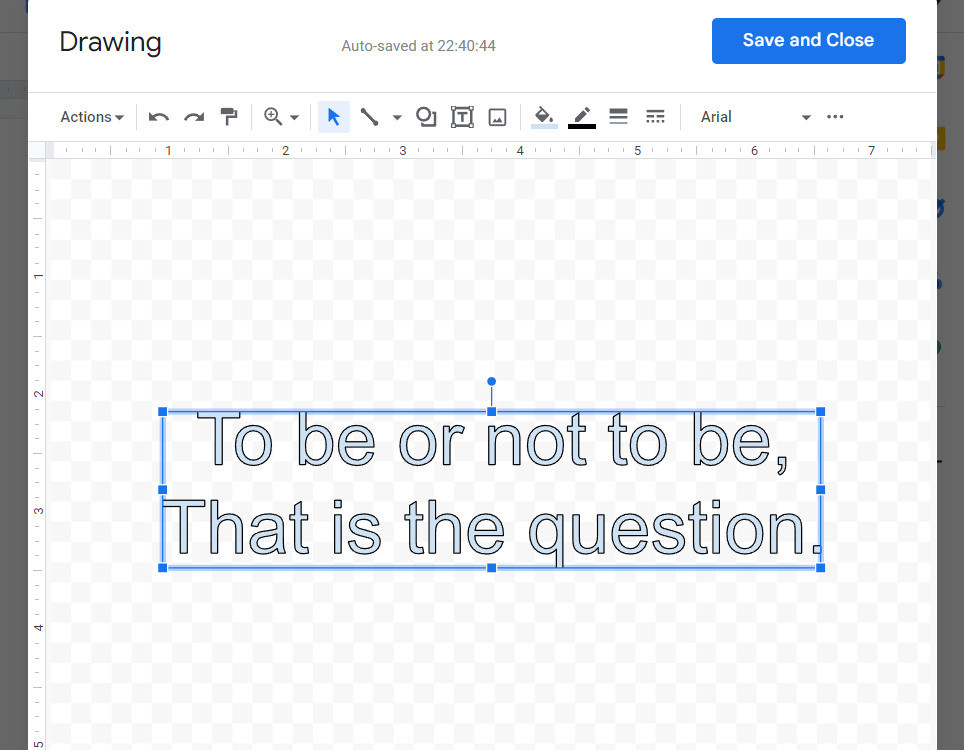Activate the Zoom magnifier tool
Viewport: 964px width, 750px height.
[x=272, y=117]
